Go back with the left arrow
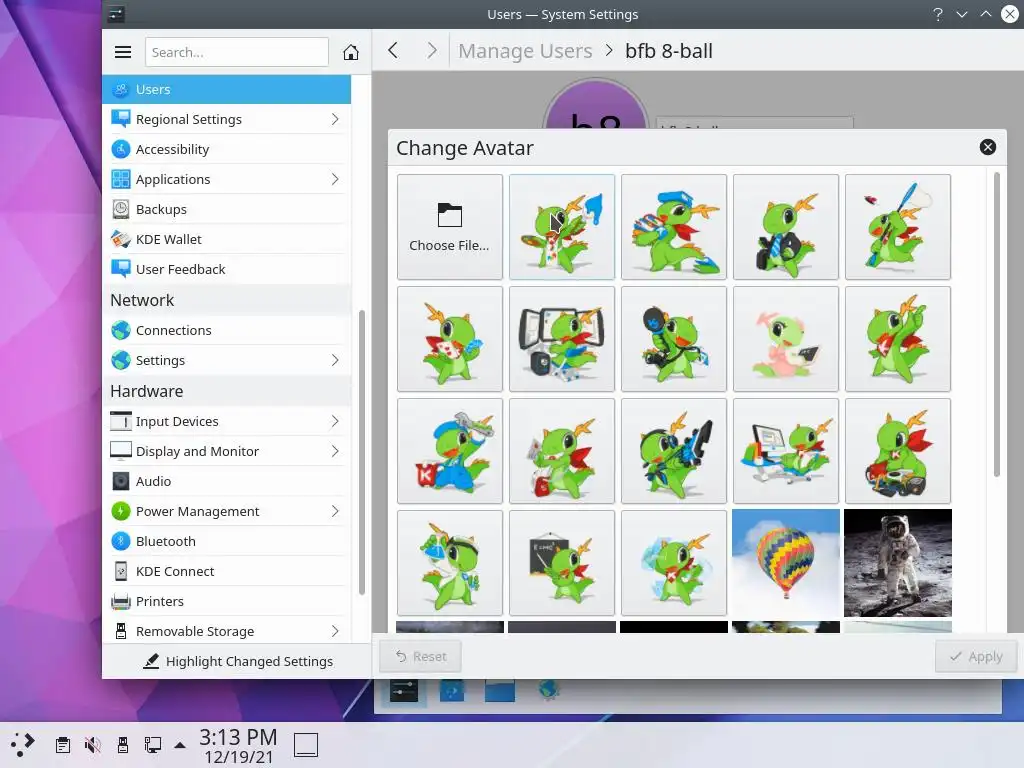The width and height of the screenshot is (1024, 768). point(392,50)
